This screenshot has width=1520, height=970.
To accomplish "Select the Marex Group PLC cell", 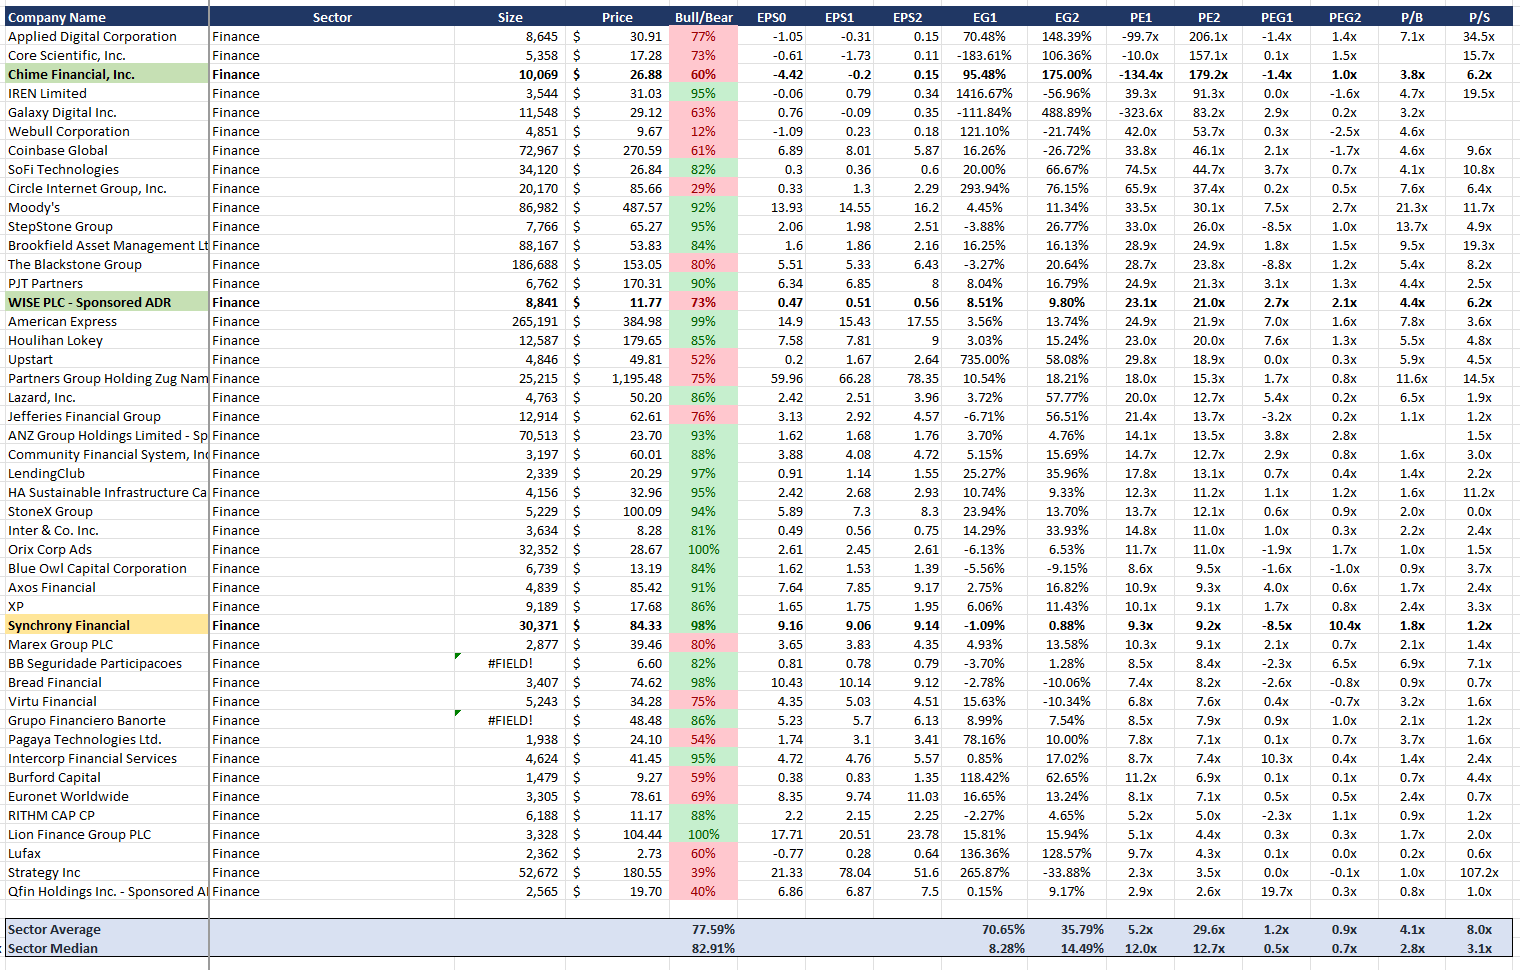I will pyautogui.click(x=106, y=644).
